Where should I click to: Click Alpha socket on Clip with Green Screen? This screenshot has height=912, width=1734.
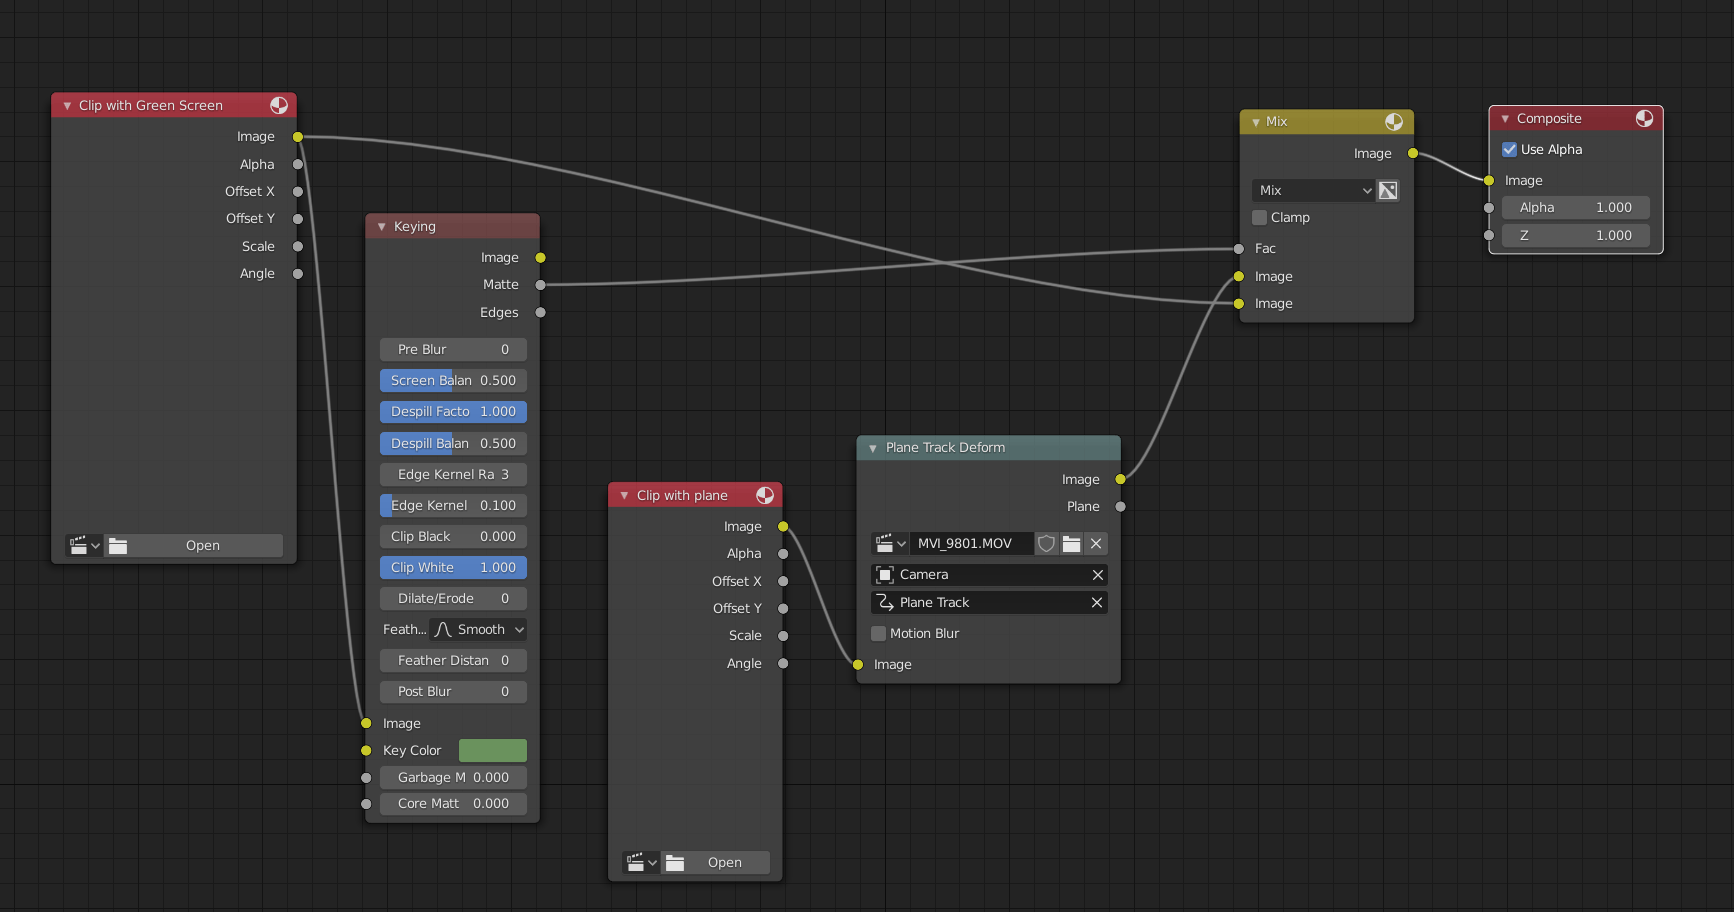[x=297, y=164]
